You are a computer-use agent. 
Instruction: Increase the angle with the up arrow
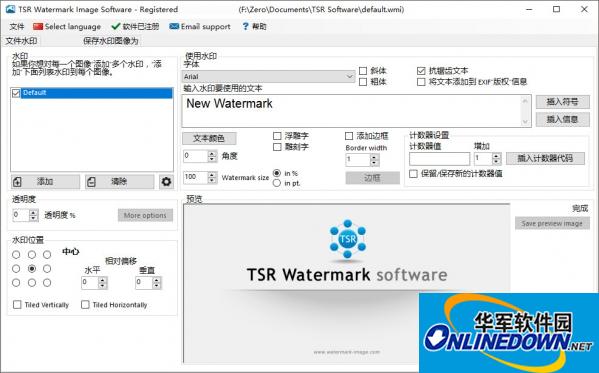click(212, 153)
